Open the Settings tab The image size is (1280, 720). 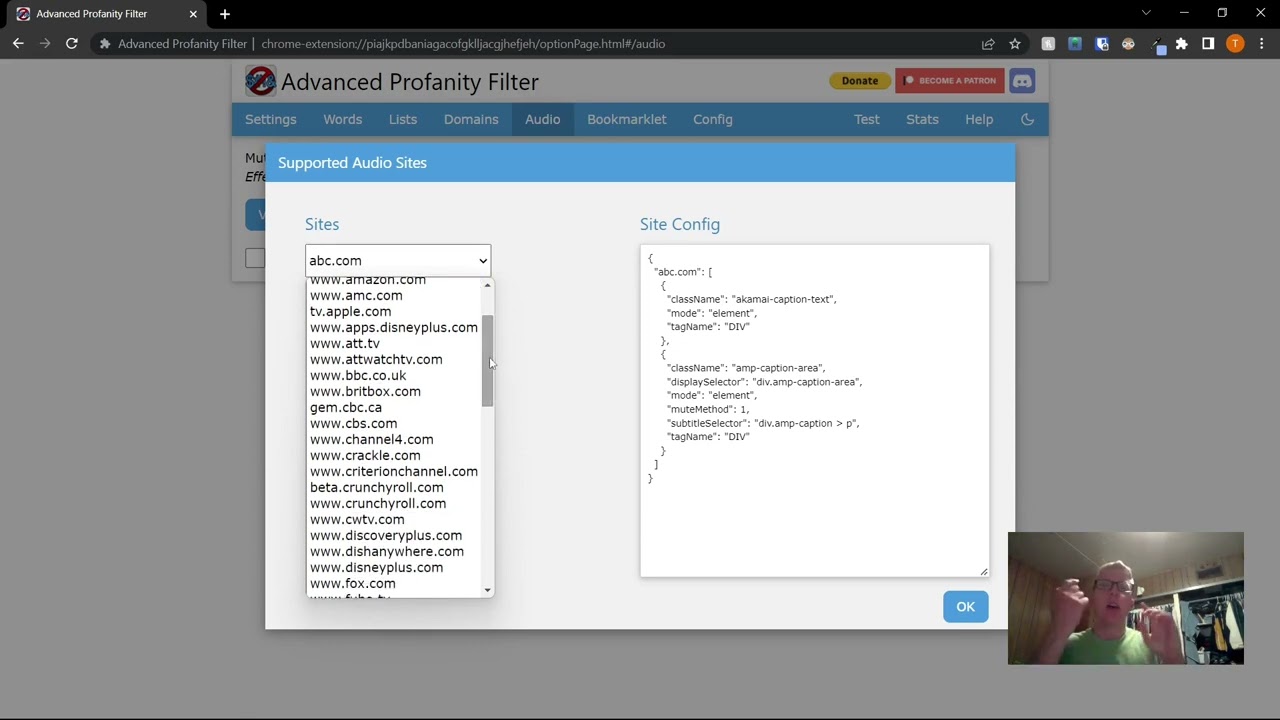271,119
